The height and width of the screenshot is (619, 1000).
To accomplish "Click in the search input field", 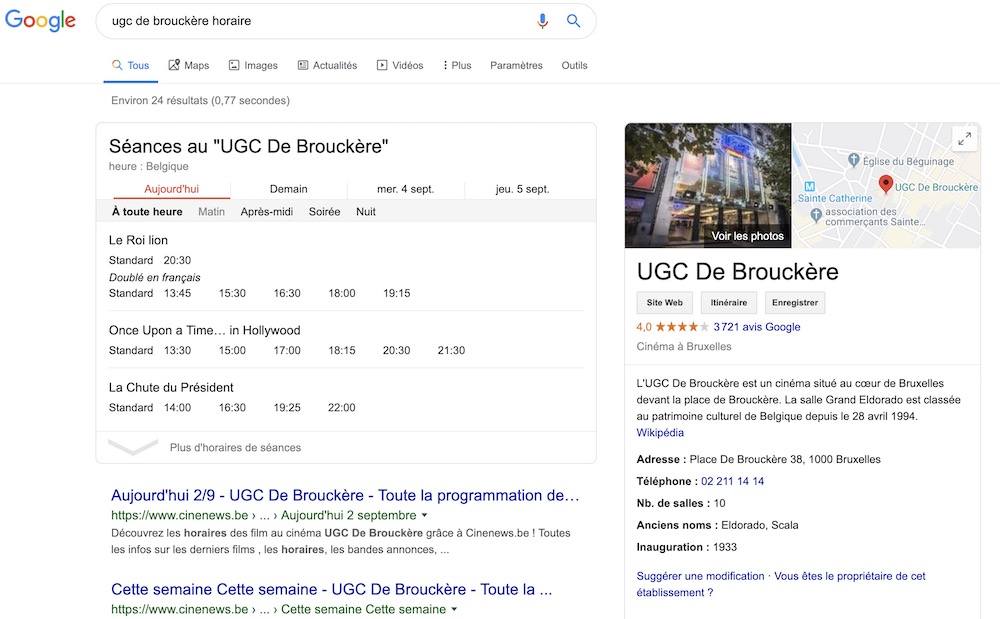I will [x=319, y=21].
